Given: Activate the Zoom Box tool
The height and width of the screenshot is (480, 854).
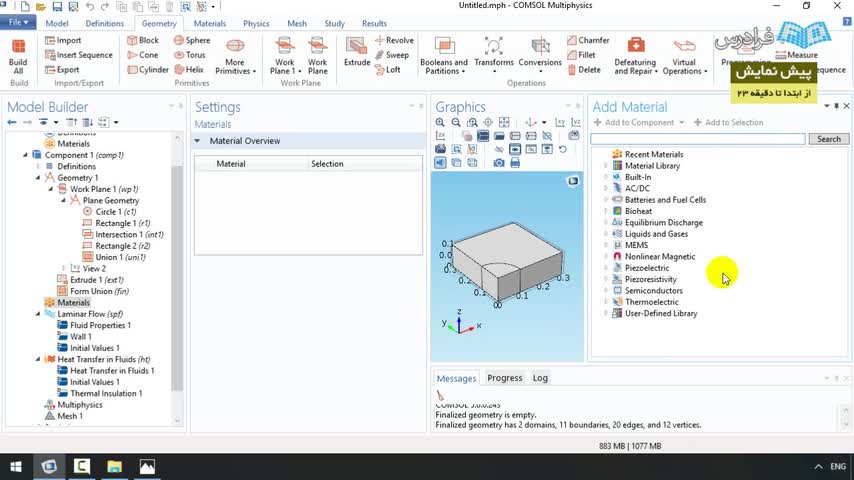Looking at the screenshot, I should 472,123.
